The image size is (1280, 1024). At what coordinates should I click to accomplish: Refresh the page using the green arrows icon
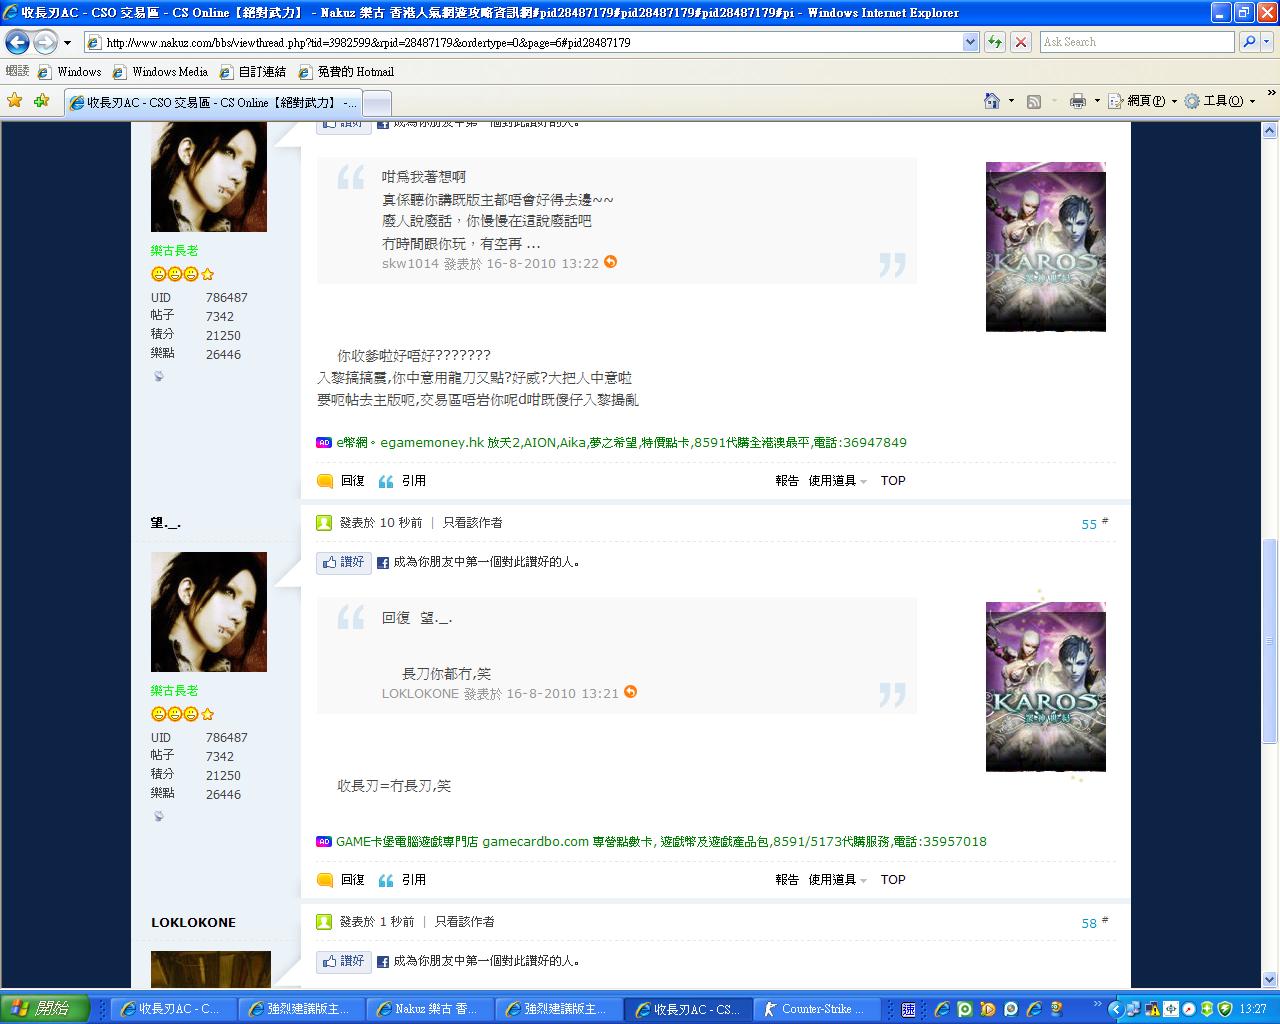[x=994, y=42]
